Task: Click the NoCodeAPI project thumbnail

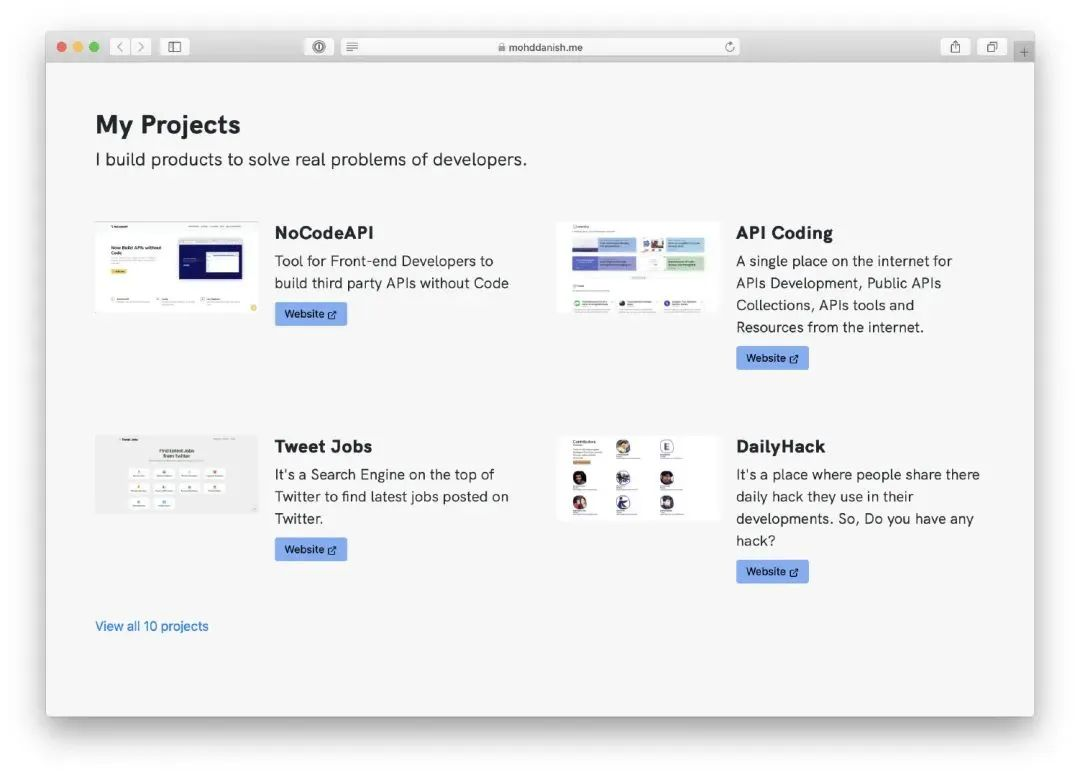Action: (x=177, y=267)
